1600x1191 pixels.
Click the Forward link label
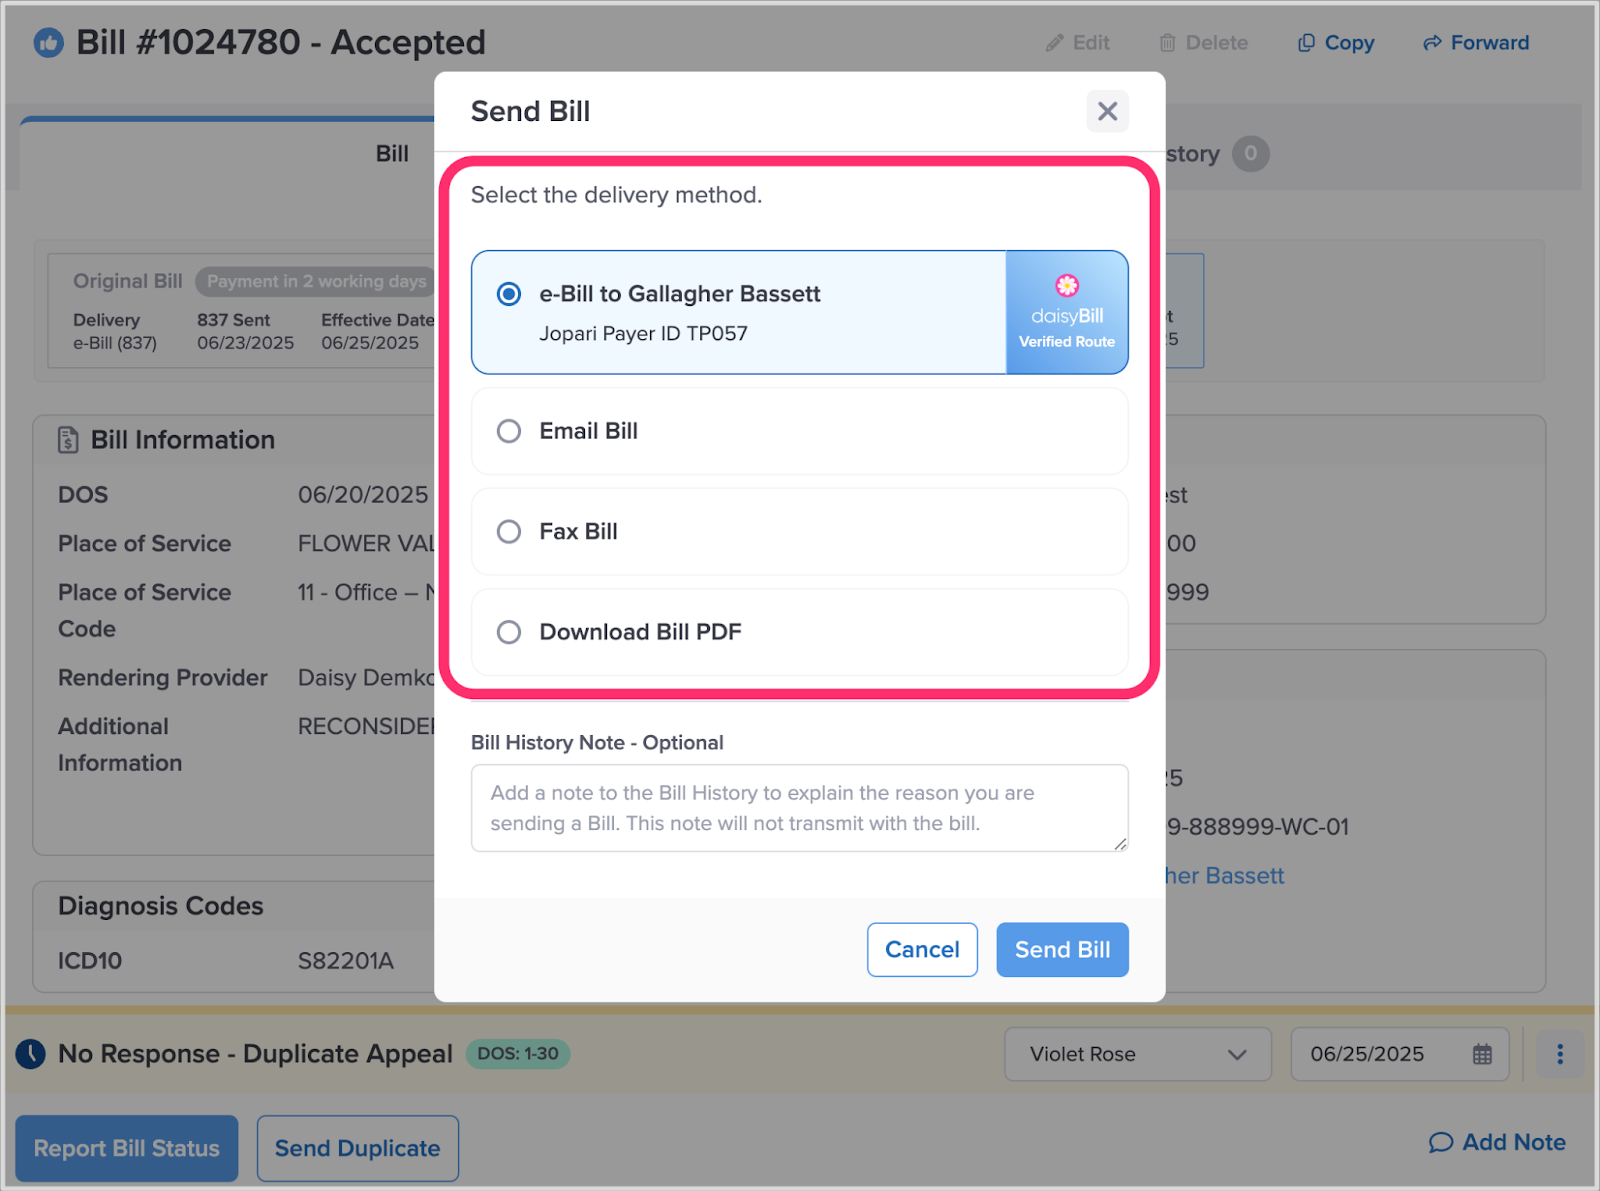click(x=1490, y=43)
